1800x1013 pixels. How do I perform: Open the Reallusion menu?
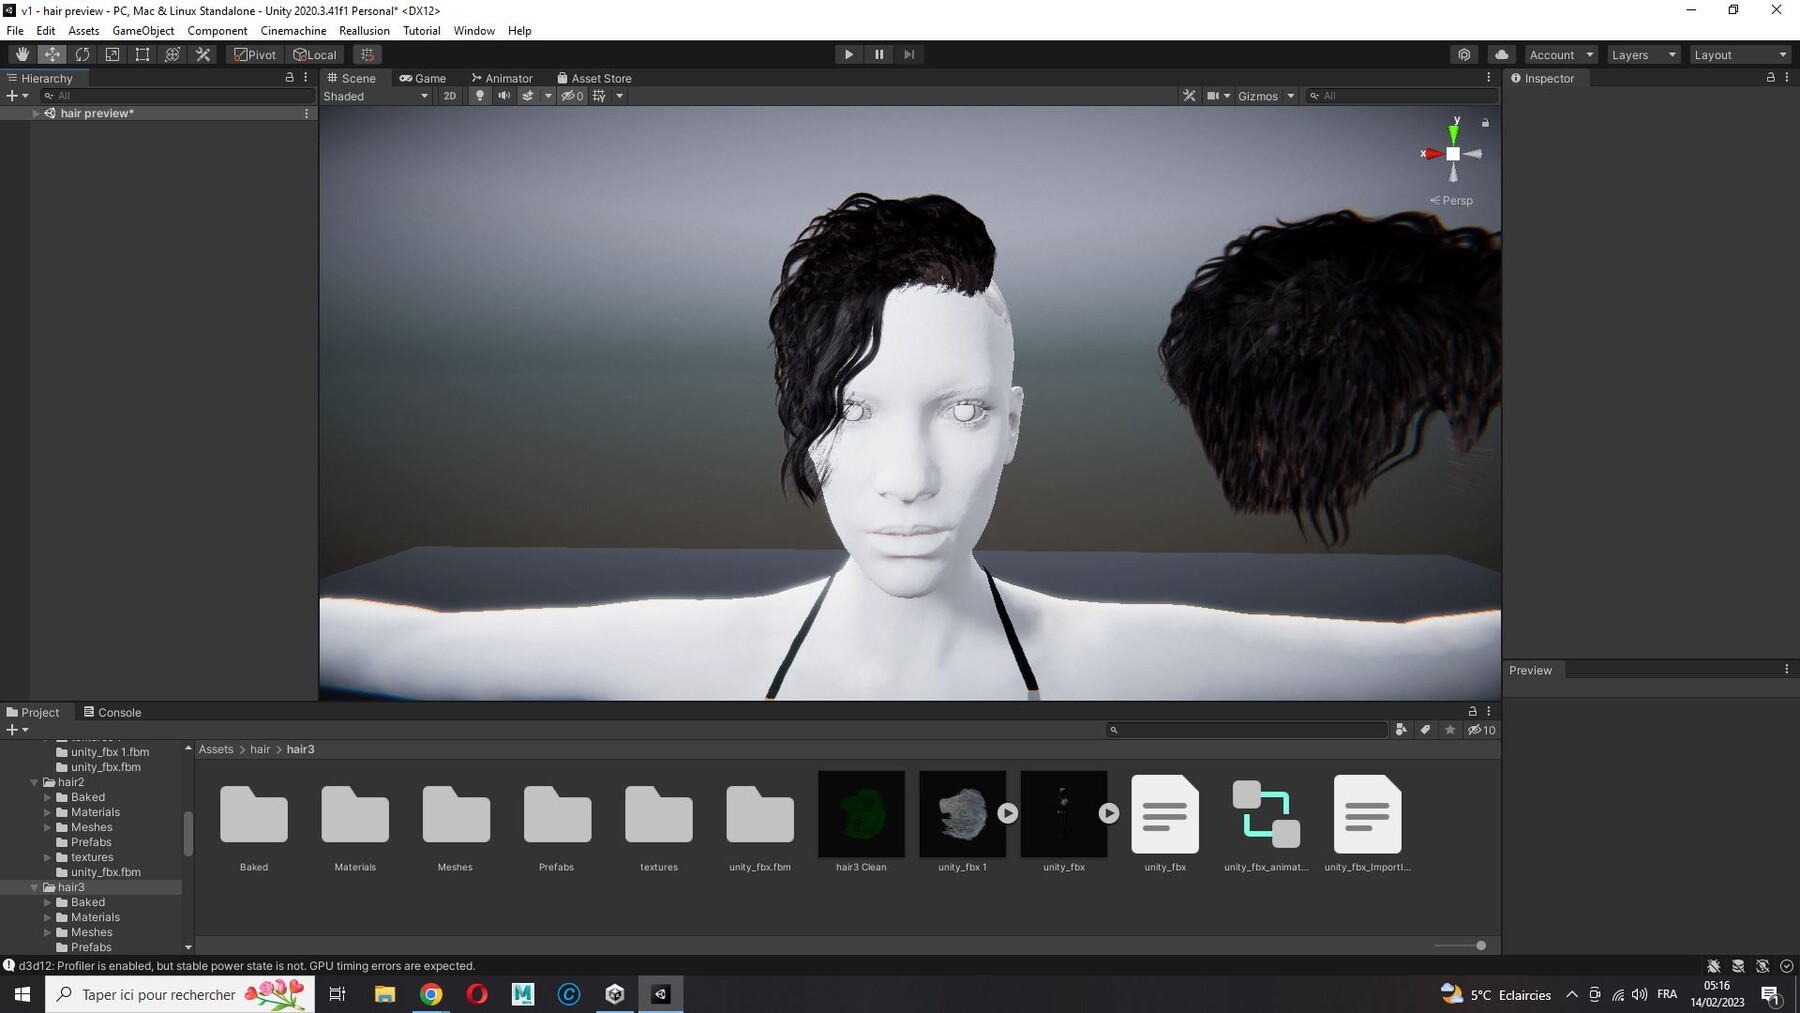pos(364,31)
